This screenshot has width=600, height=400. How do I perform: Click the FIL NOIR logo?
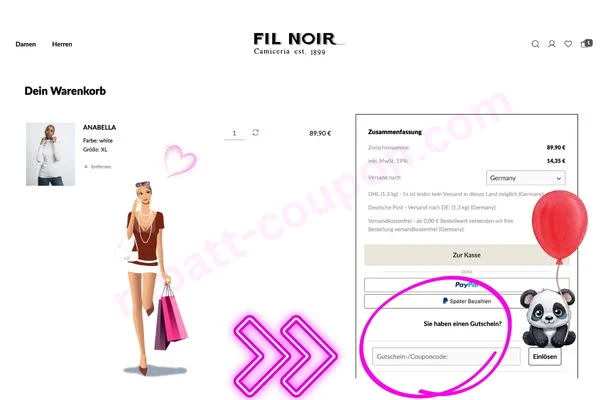tap(298, 44)
